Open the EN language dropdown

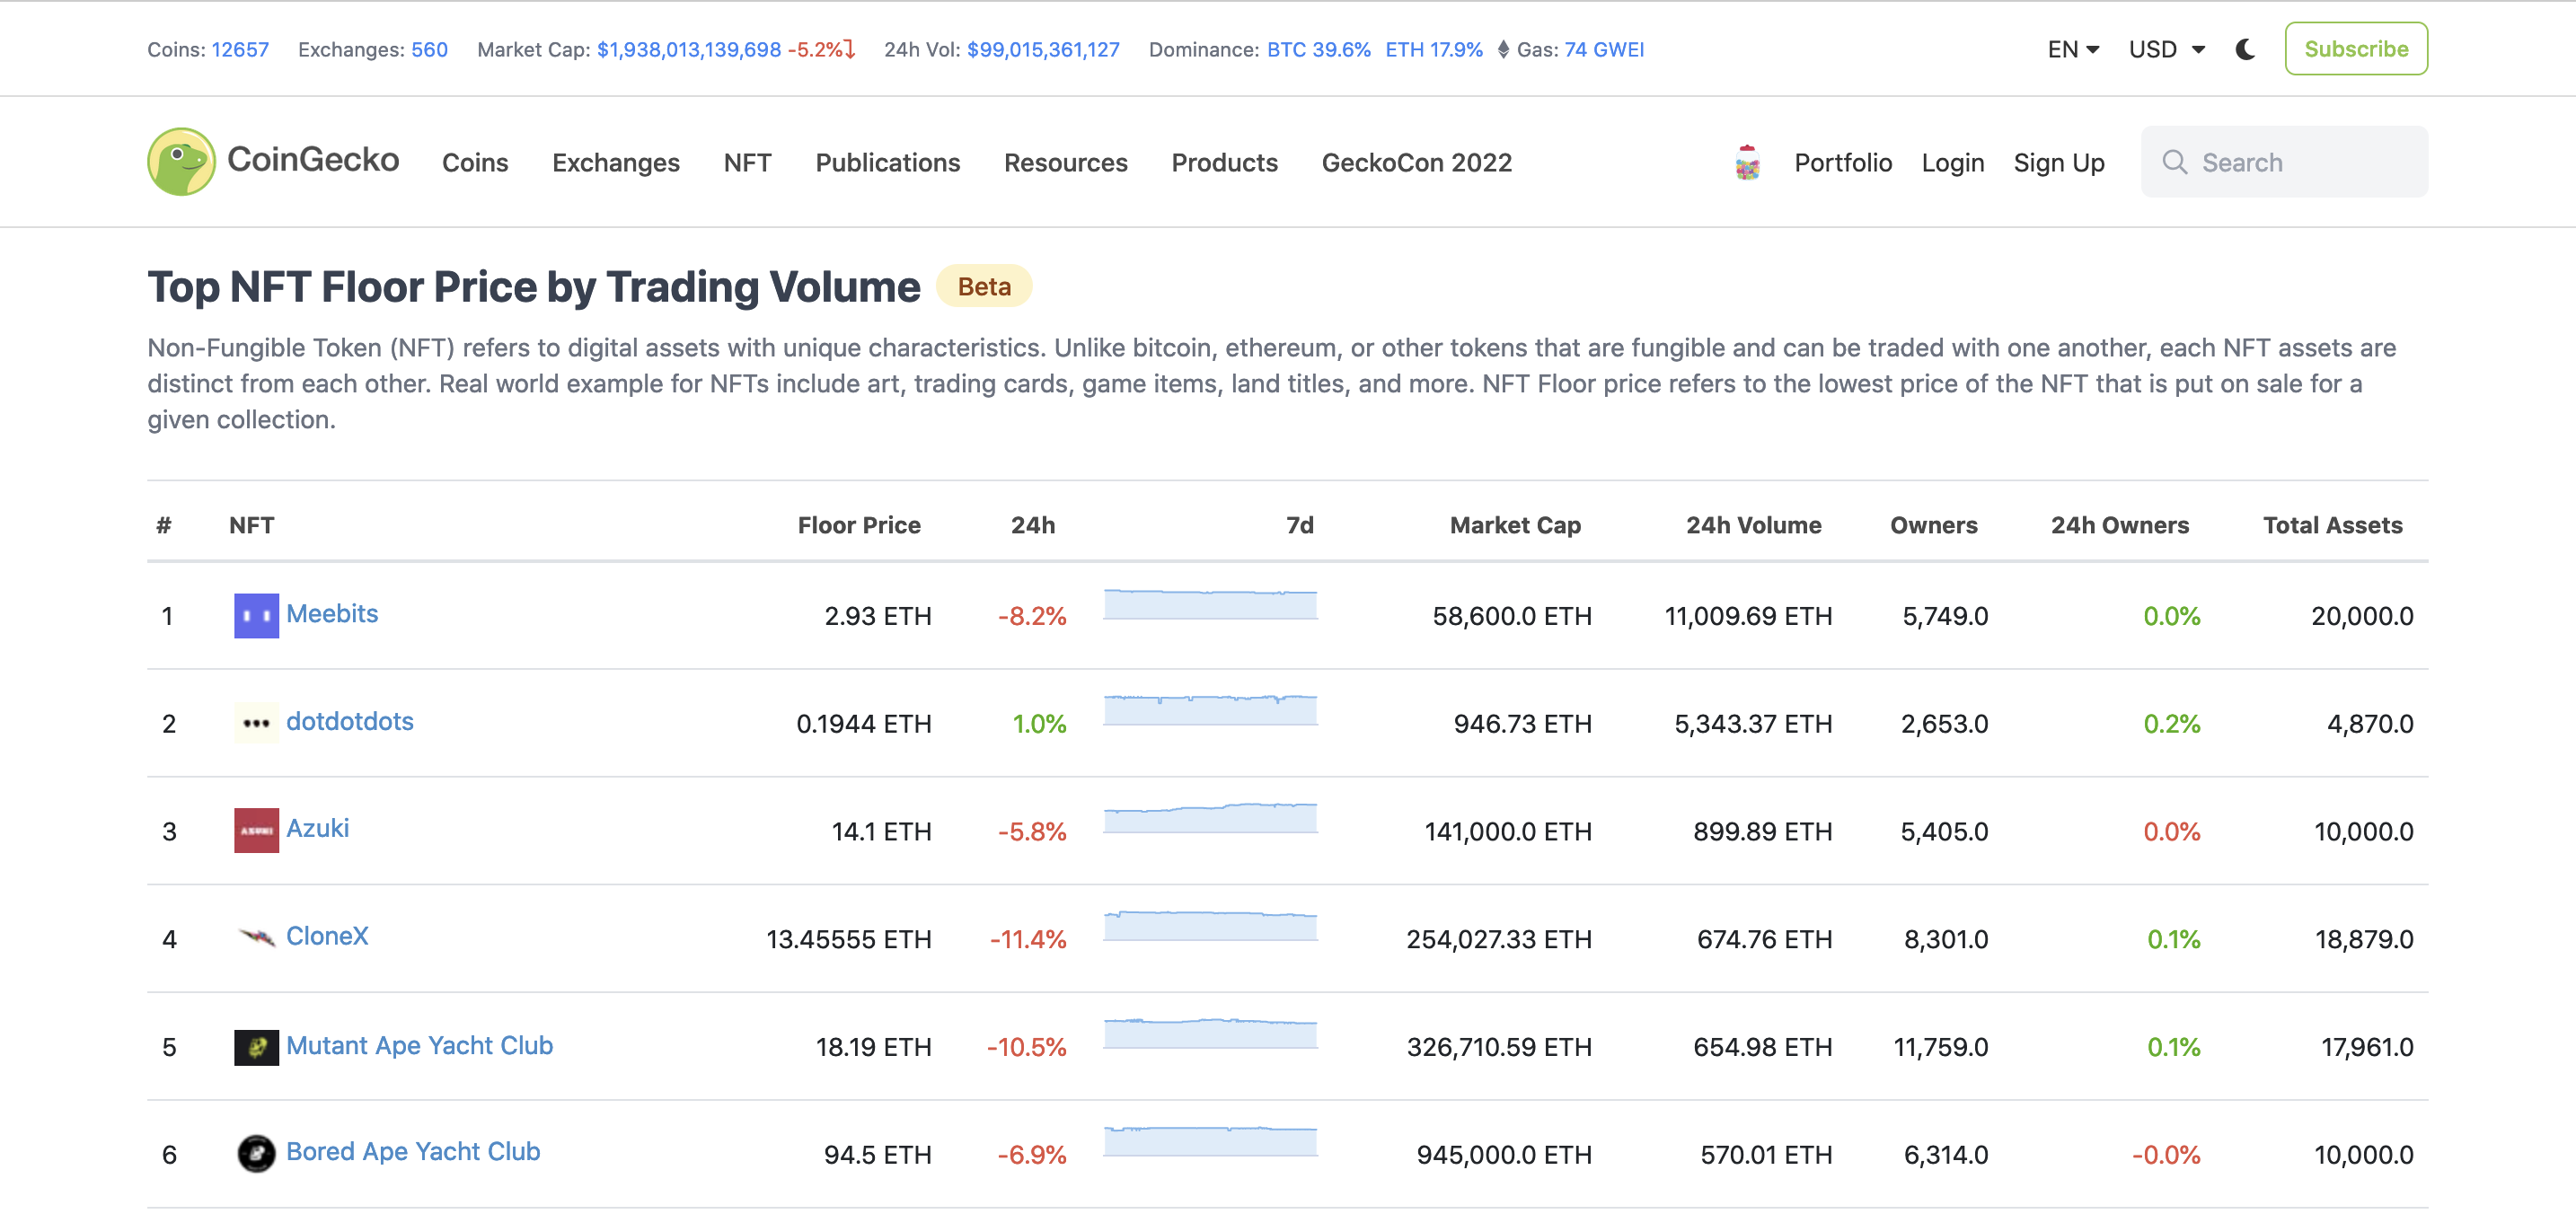(x=2072, y=49)
